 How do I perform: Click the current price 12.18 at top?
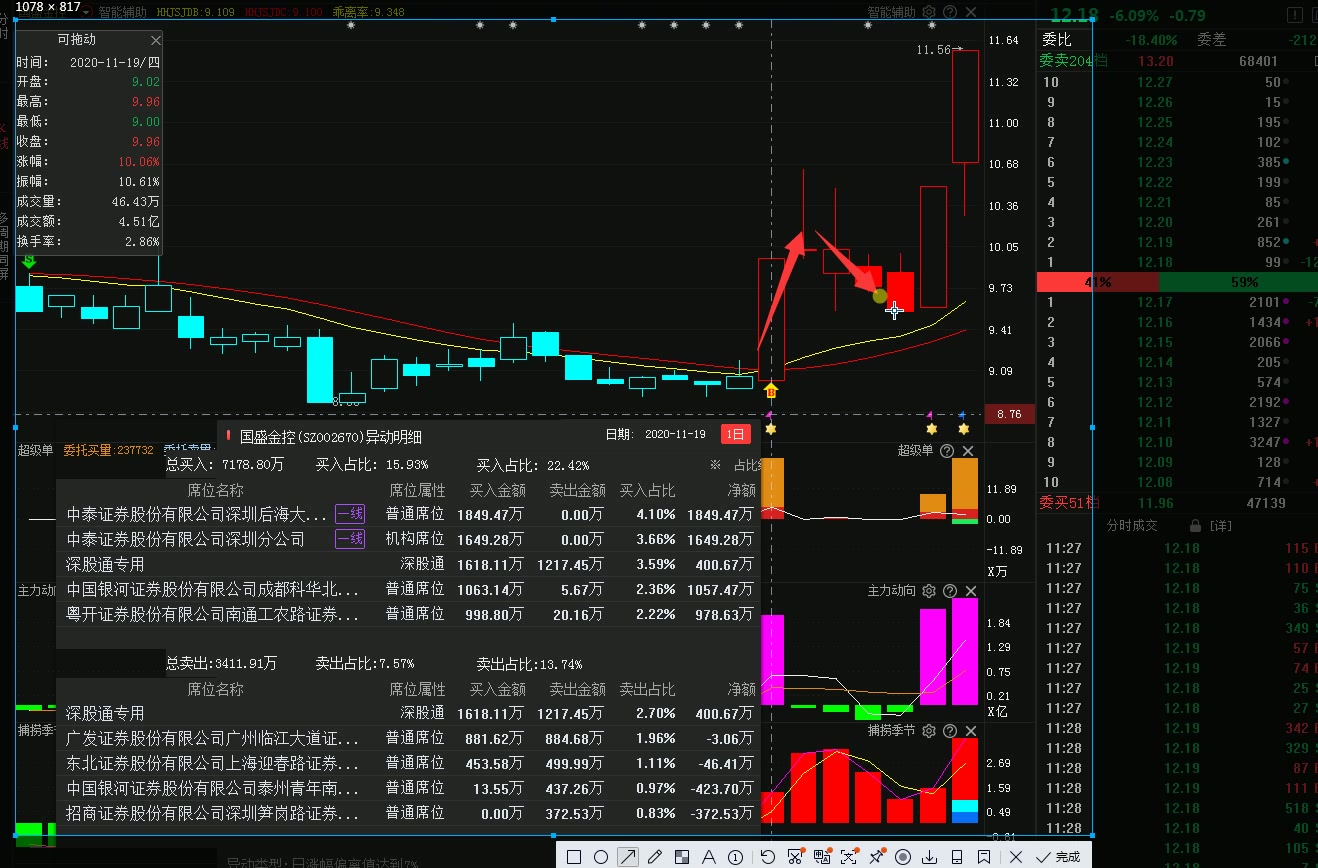pyautogui.click(x=1075, y=15)
